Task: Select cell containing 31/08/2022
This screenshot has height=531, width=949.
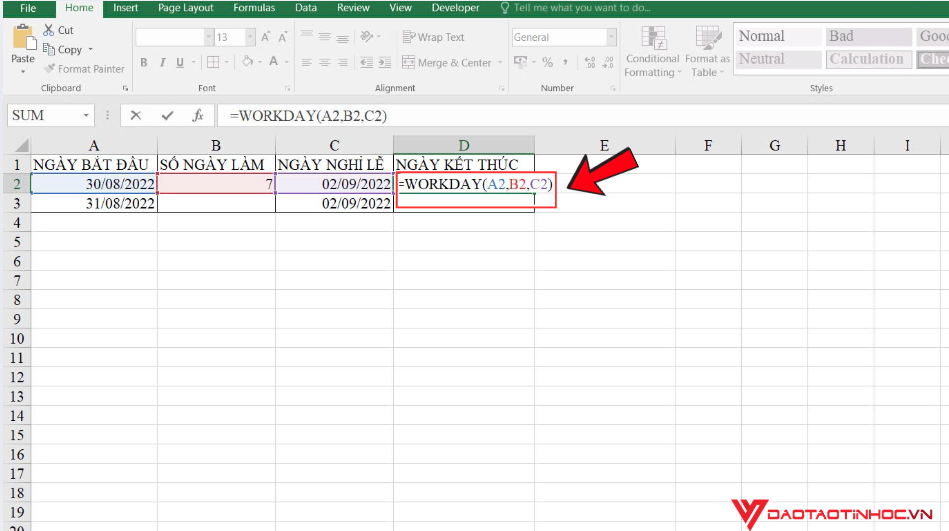Action: point(94,203)
